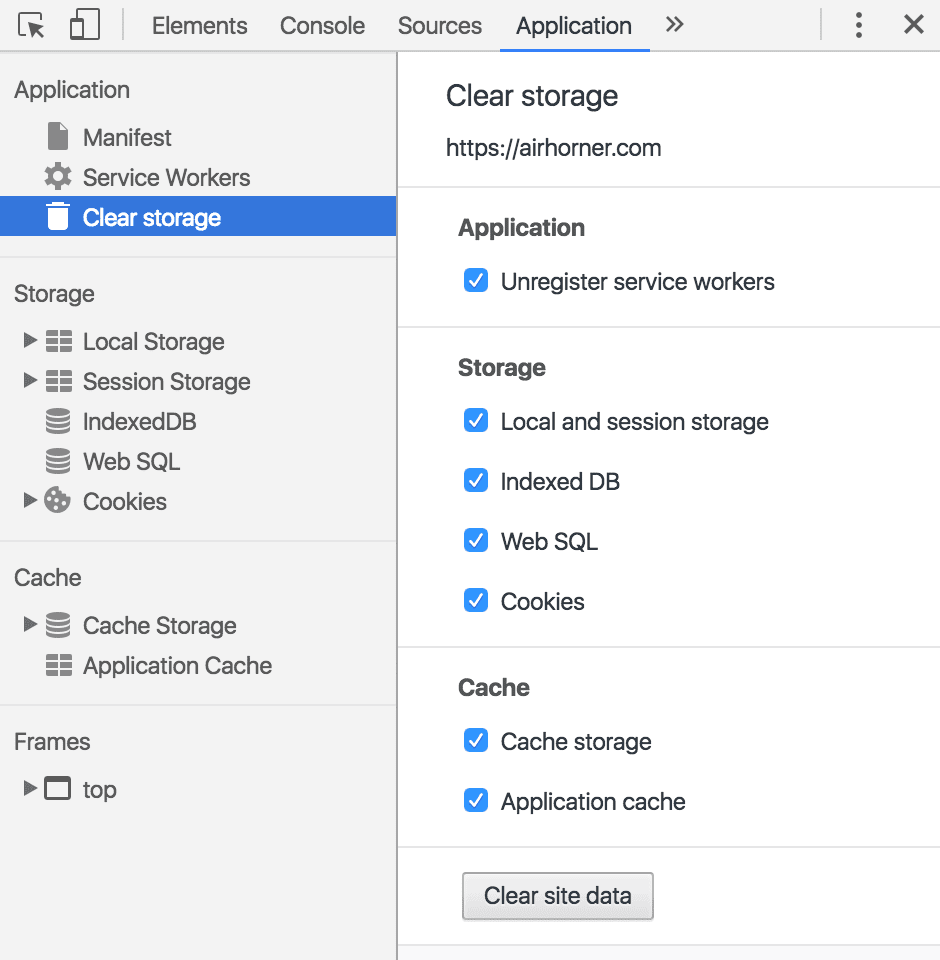Open the Sources tab
The width and height of the screenshot is (940, 960).
pos(439,26)
